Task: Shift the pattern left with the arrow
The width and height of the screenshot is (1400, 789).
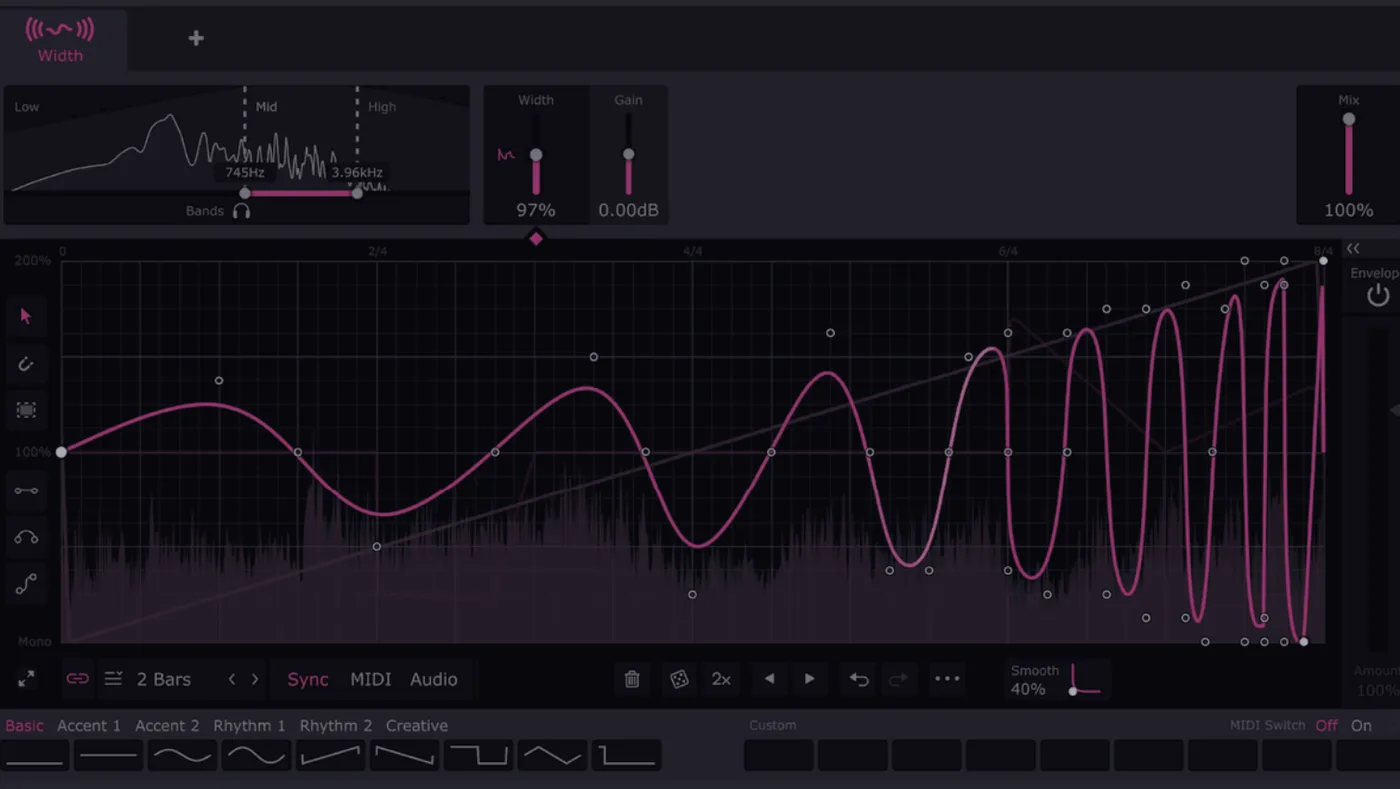Action: (769, 679)
